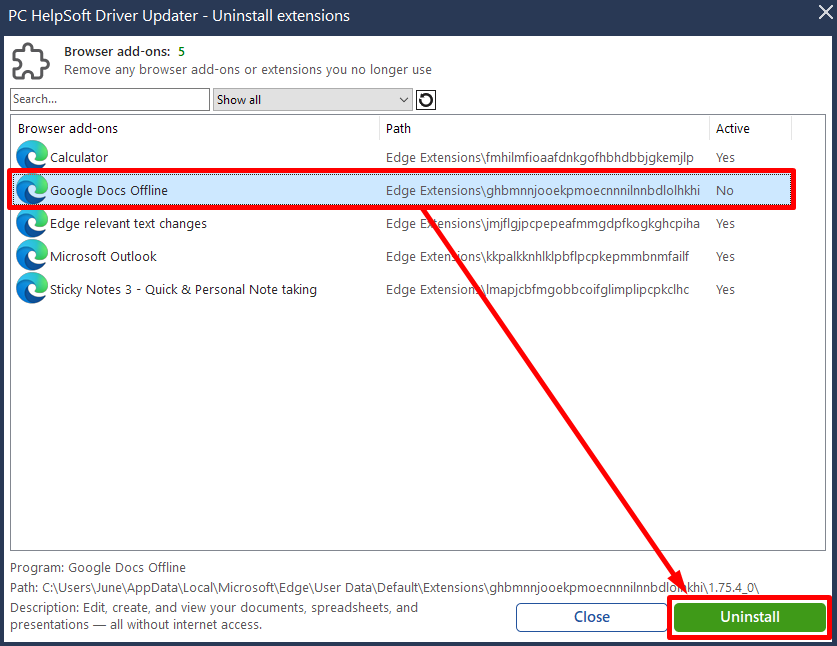837x646 pixels.
Task: Click the Description detail text
Action: click(214, 616)
